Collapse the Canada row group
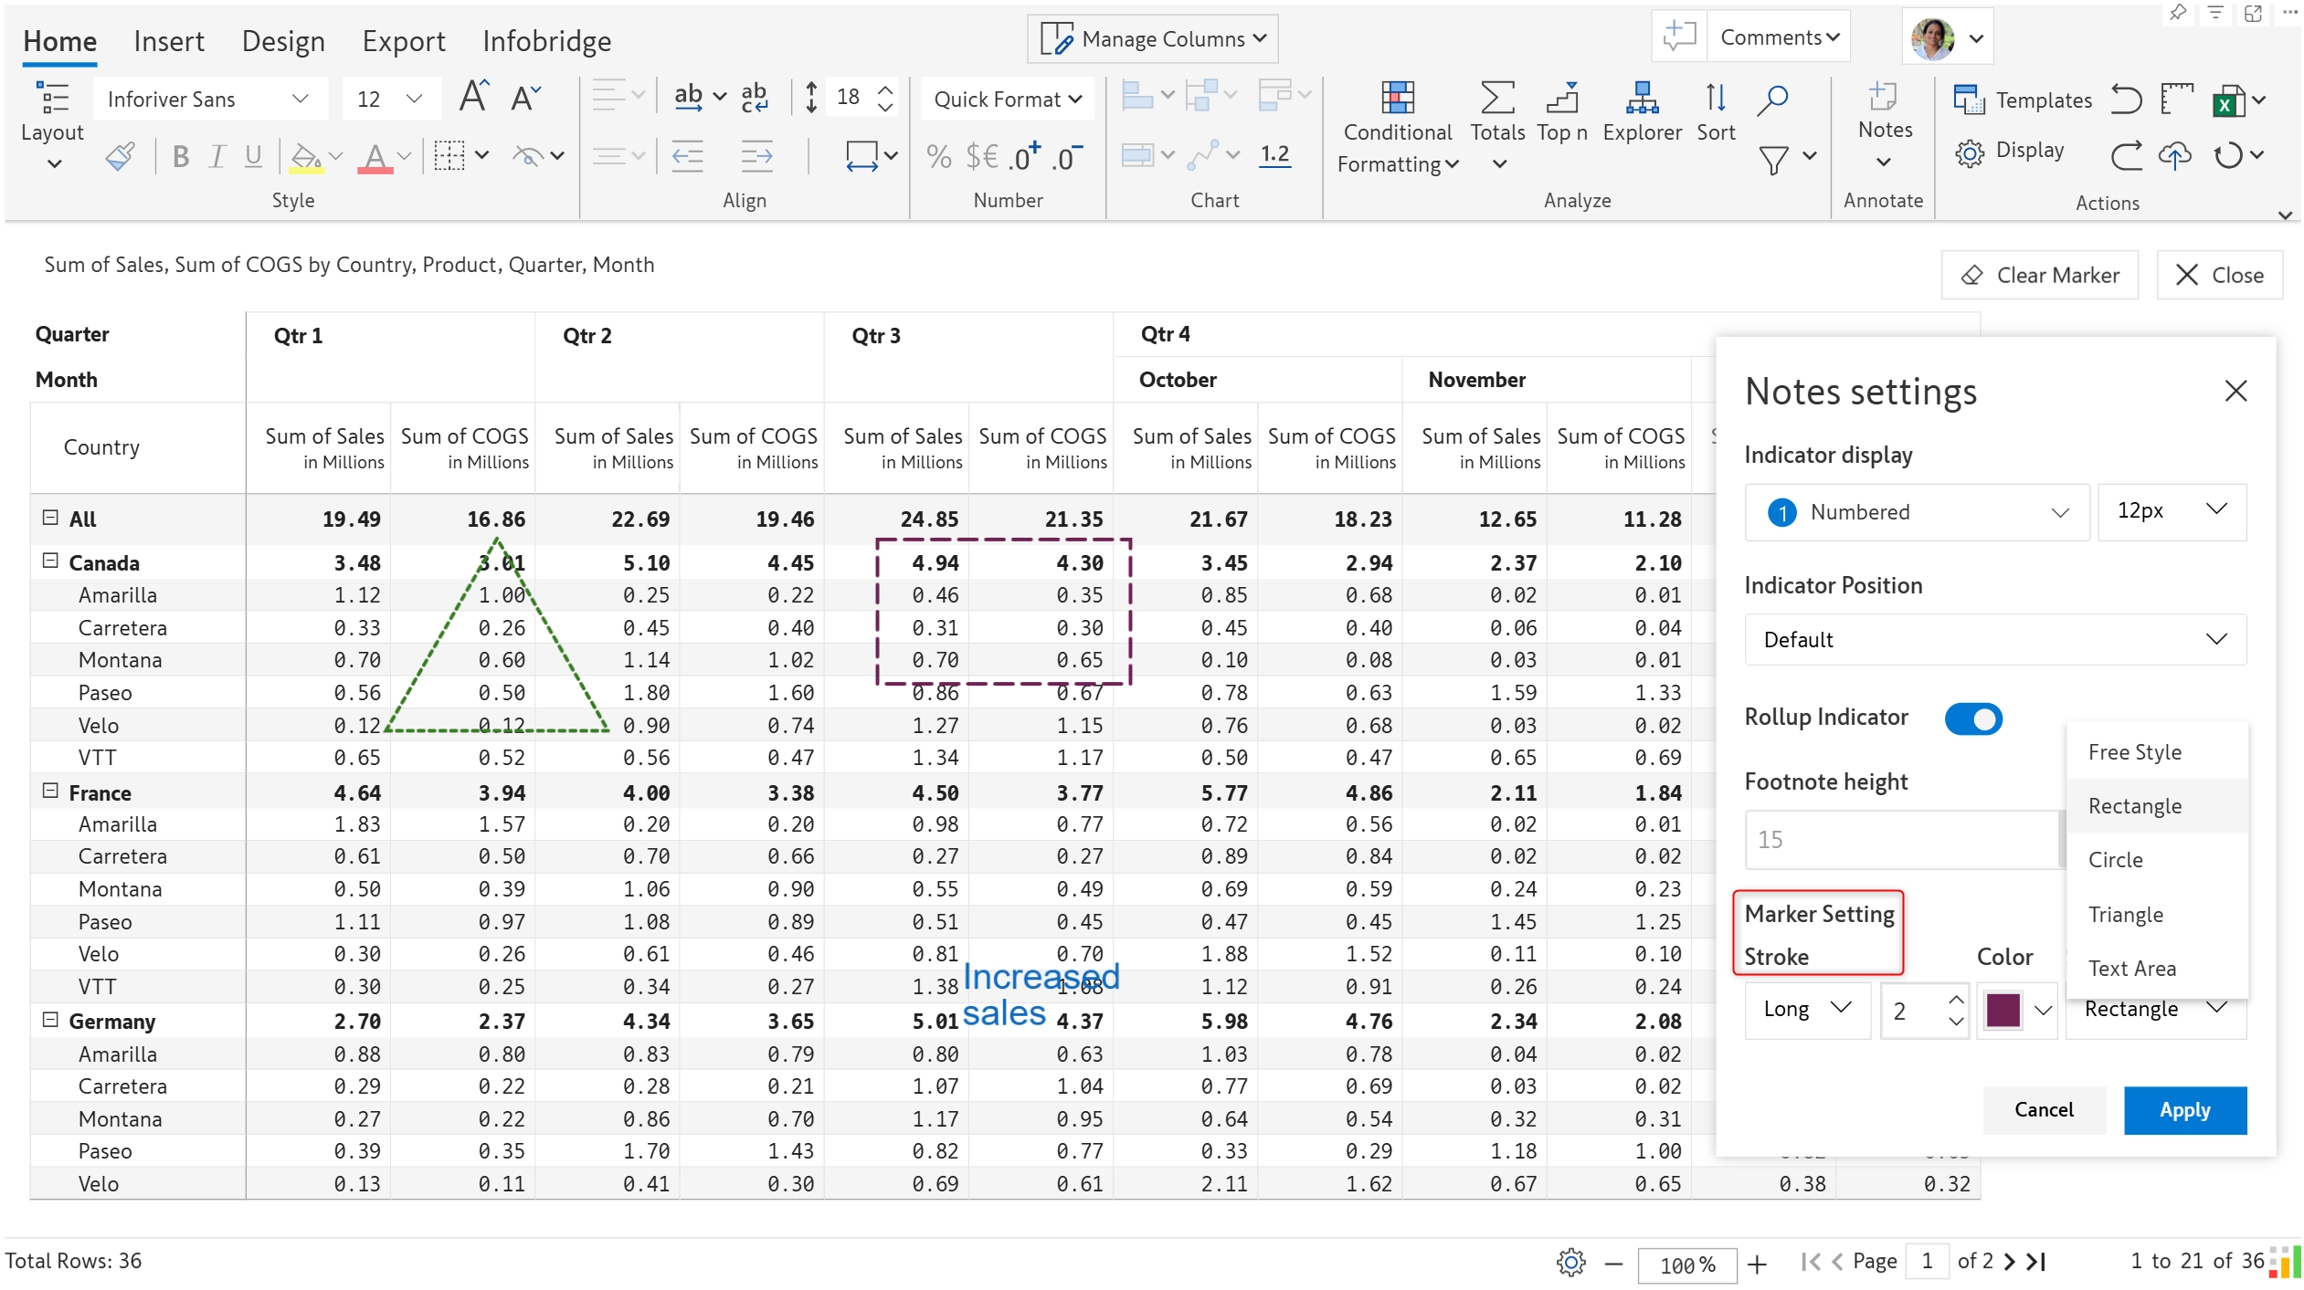The height and width of the screenshot is (1290, 2304). [x=50, y=561]
